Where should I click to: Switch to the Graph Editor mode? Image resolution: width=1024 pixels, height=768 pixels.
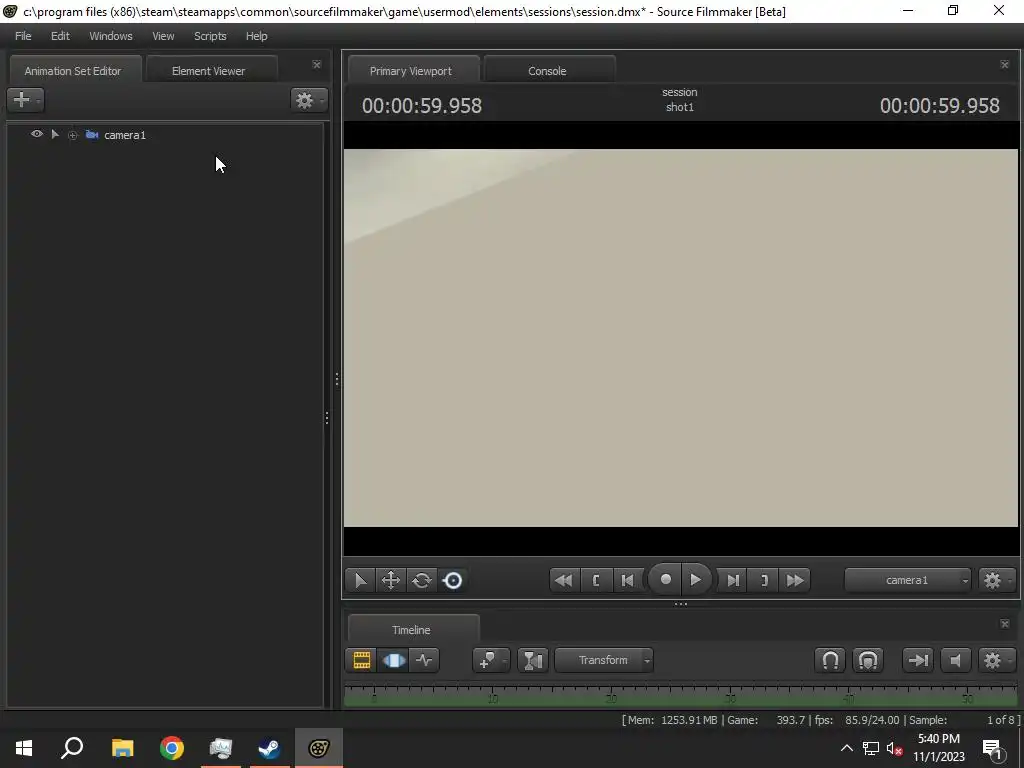click(x=424, y=660)
